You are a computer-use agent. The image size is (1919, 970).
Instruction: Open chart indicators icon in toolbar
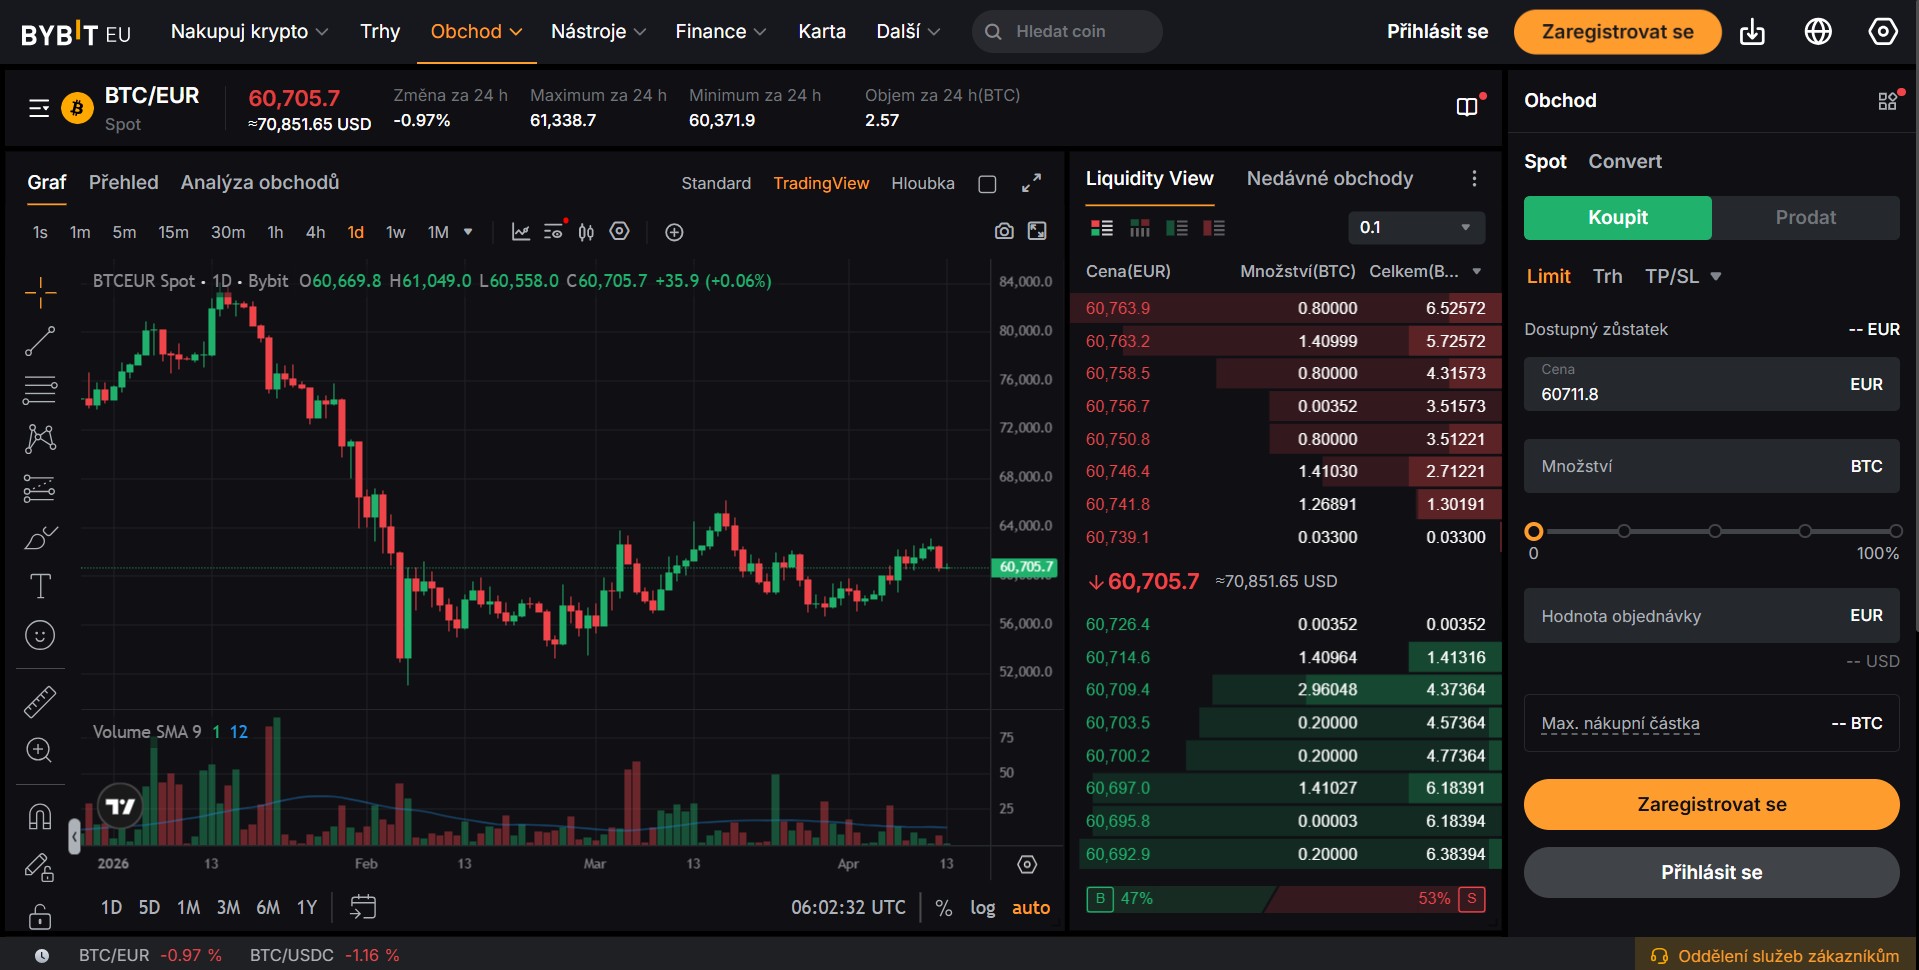pyautogui.click(x=521, y=232)
